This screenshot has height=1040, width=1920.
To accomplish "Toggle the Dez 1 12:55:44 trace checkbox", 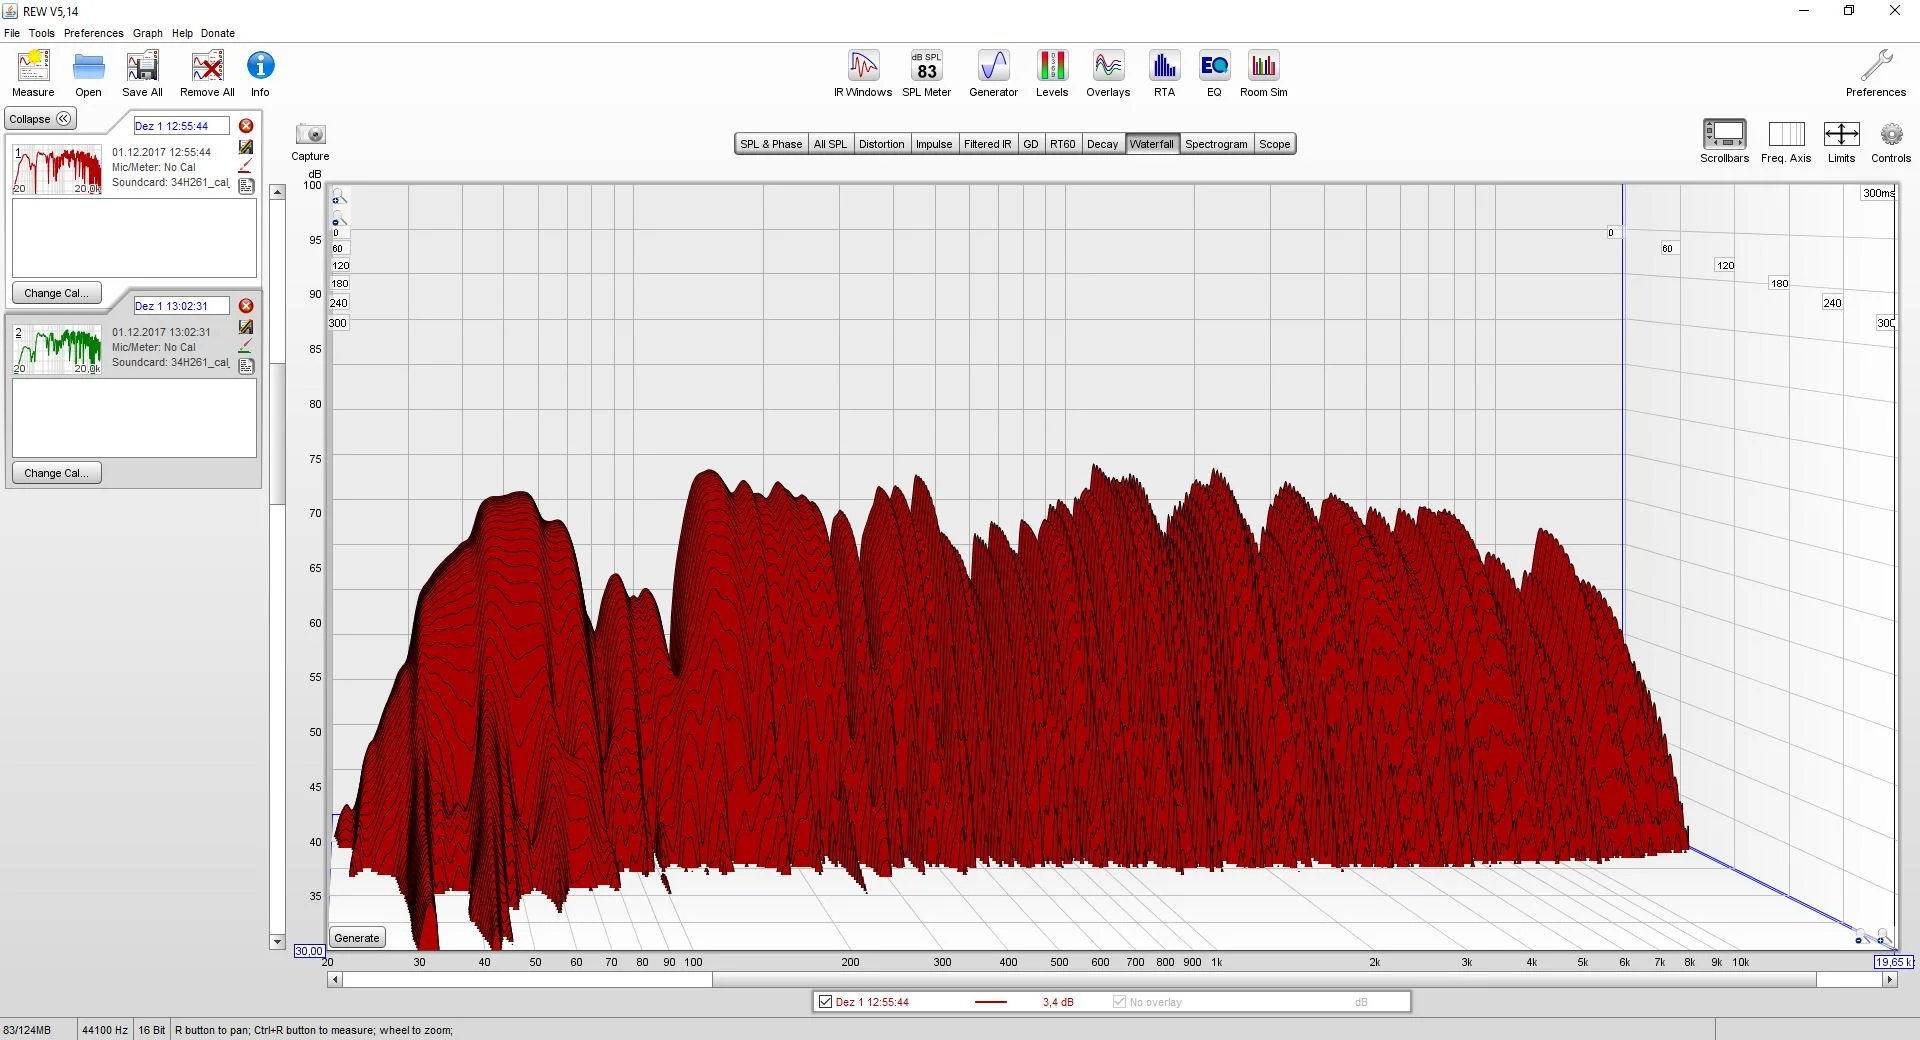I will (x=825, y=1002).
